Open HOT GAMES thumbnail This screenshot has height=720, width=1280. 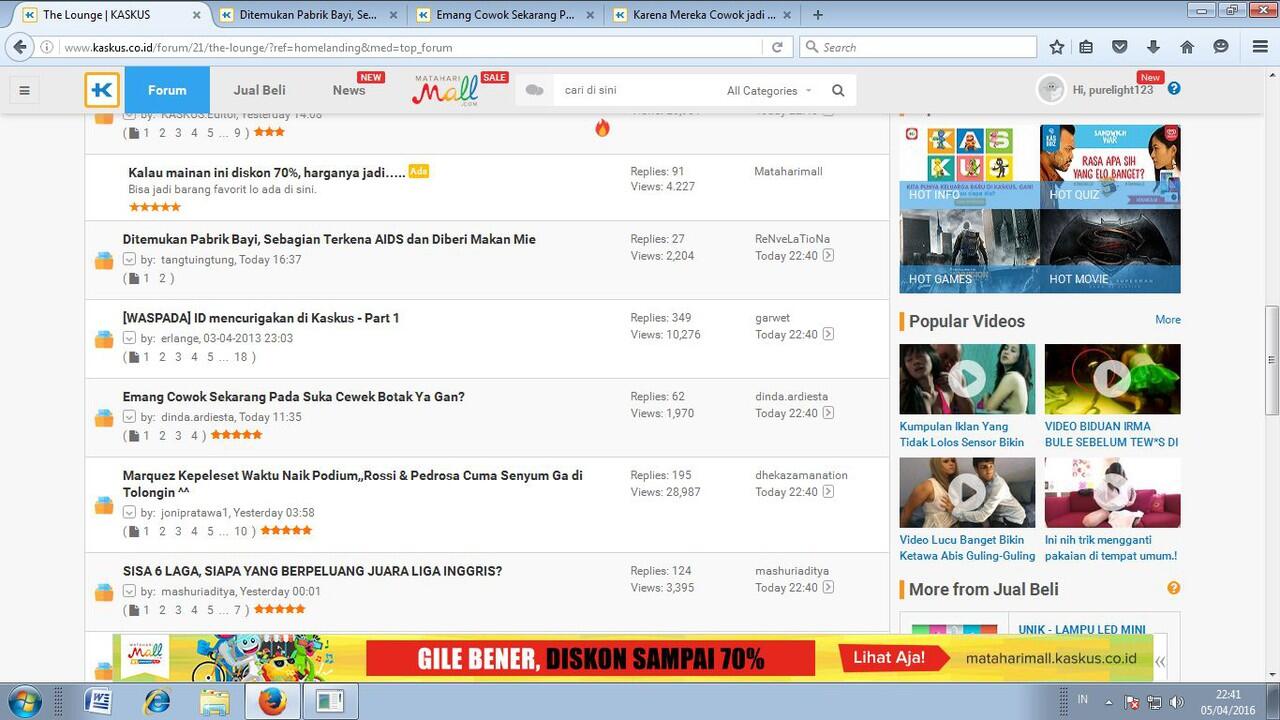[970, 251]
